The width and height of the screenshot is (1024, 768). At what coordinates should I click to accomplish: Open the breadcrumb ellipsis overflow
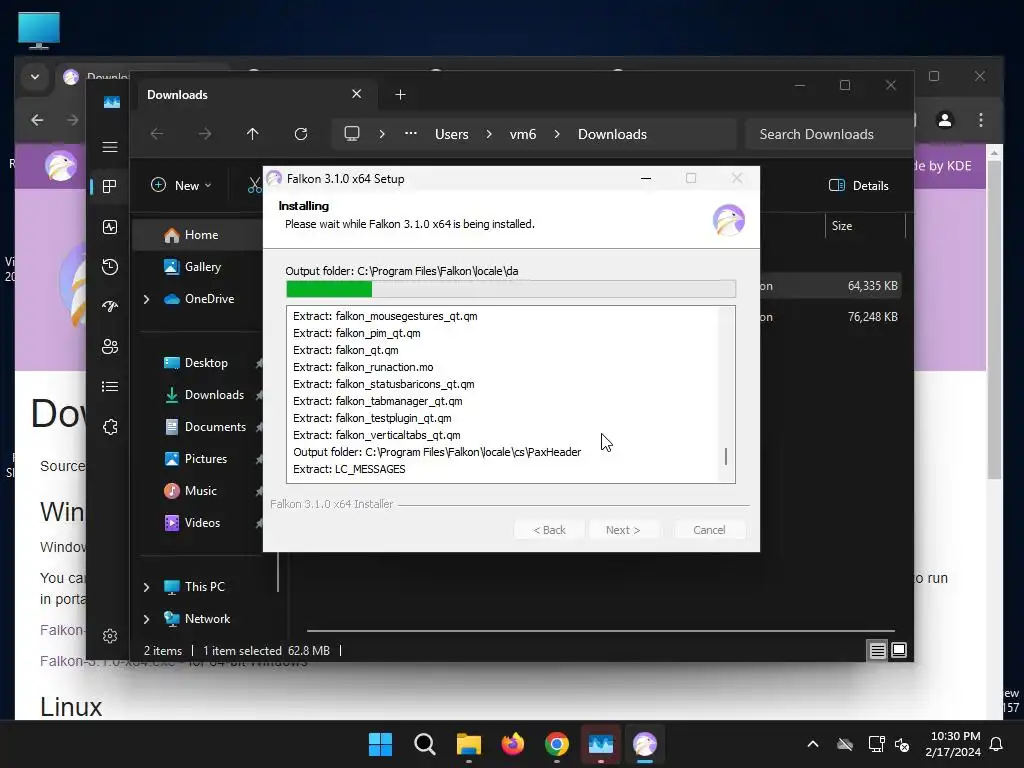(410, 134)
